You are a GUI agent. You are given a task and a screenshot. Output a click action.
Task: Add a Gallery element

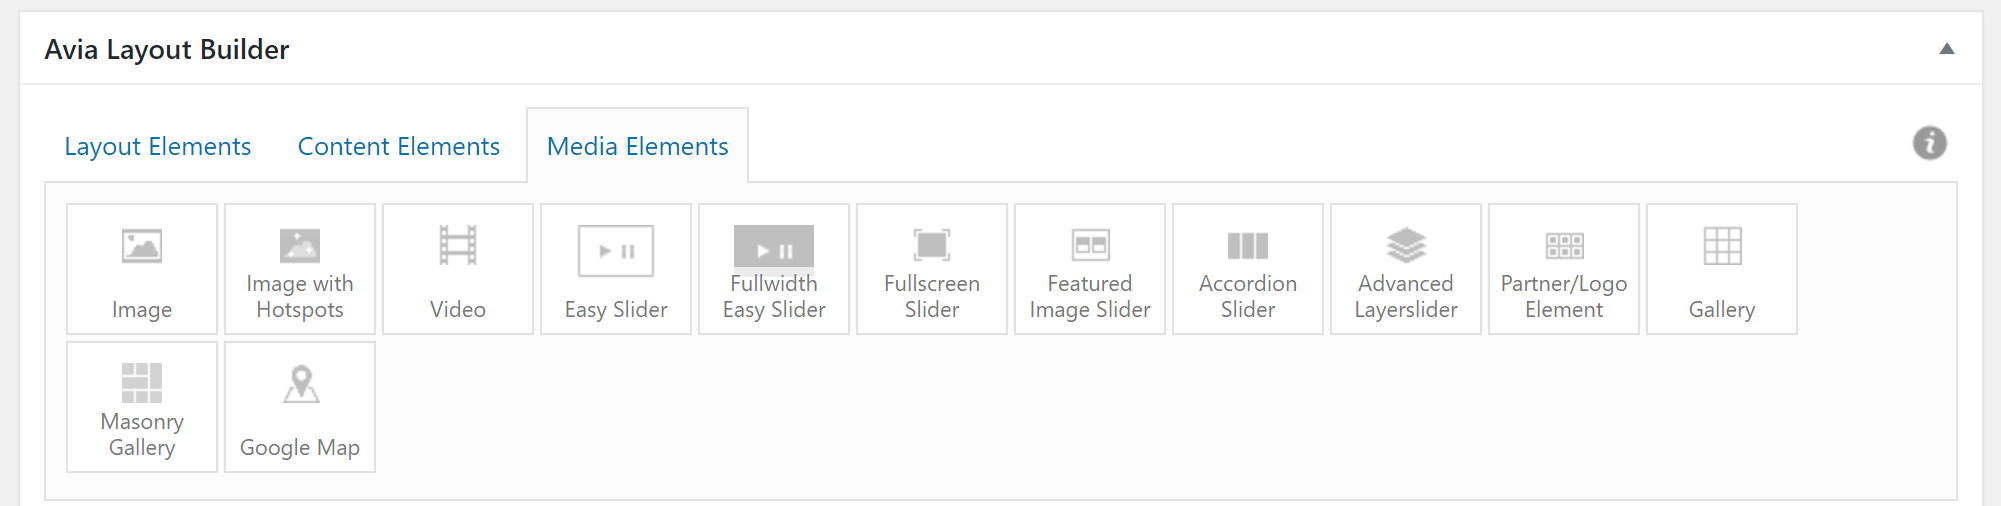tap(1722, 269)
